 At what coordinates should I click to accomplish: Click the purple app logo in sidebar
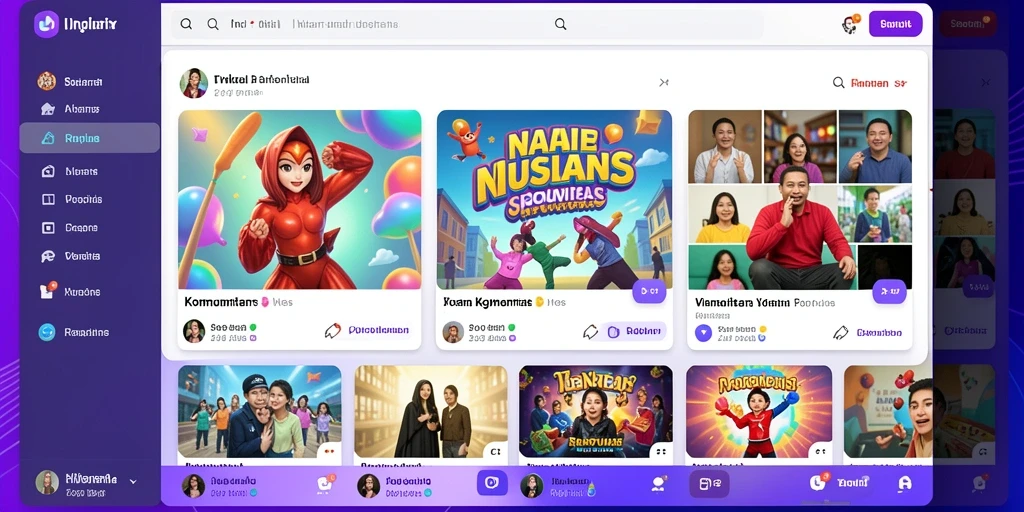pos(46,25)
